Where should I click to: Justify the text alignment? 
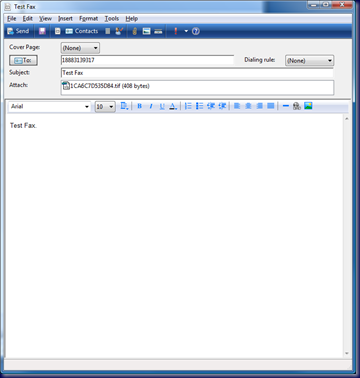tap(271, 106)
